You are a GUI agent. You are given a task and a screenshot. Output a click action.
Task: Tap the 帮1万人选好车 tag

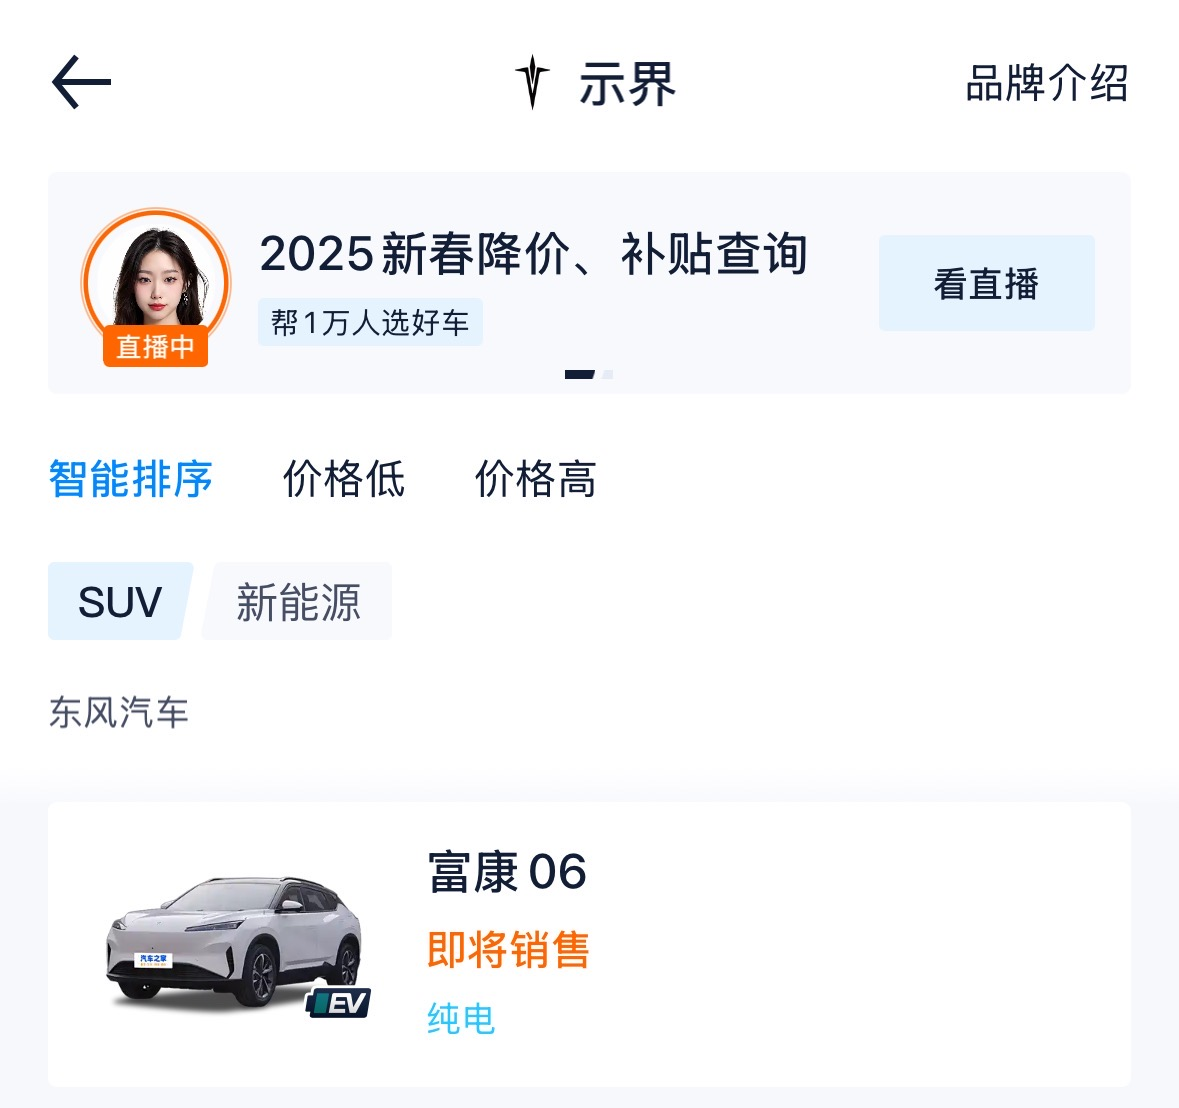[x=370, y=322]
